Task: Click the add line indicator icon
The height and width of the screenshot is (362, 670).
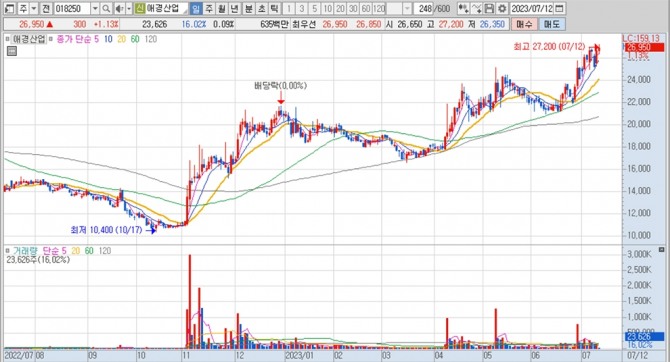Action: point(477,8)
